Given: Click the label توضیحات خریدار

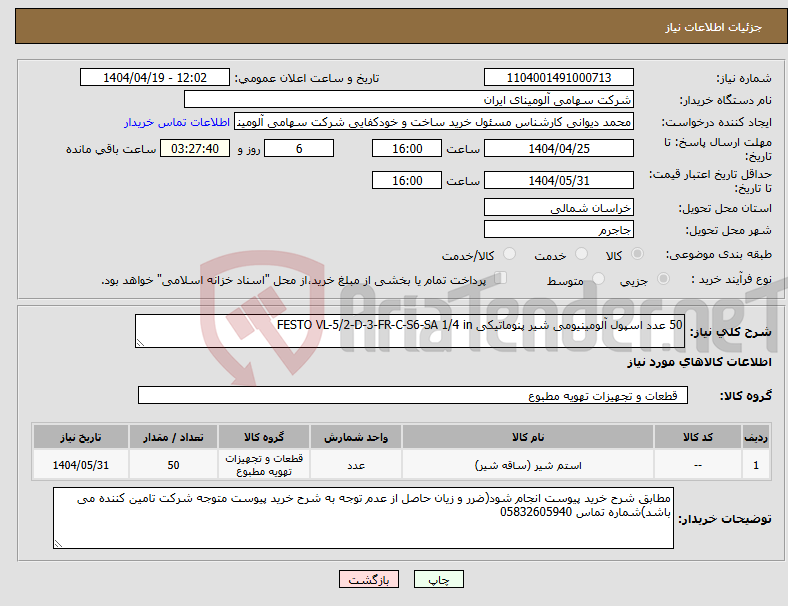Looking at the screenshot, I should [725, 519].
